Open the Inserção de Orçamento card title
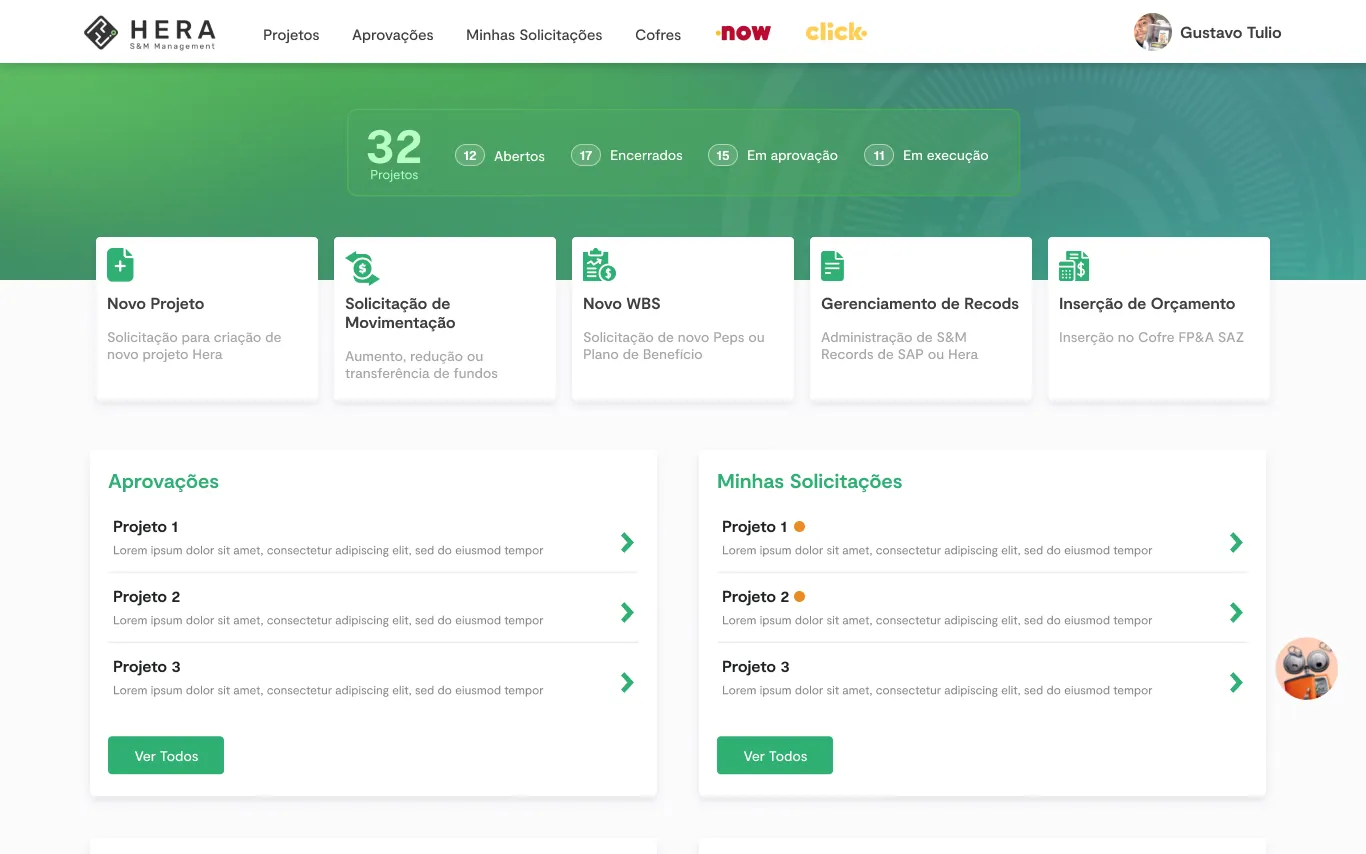The width and height of the screenshot is (1366, 854). point(1147,304)
